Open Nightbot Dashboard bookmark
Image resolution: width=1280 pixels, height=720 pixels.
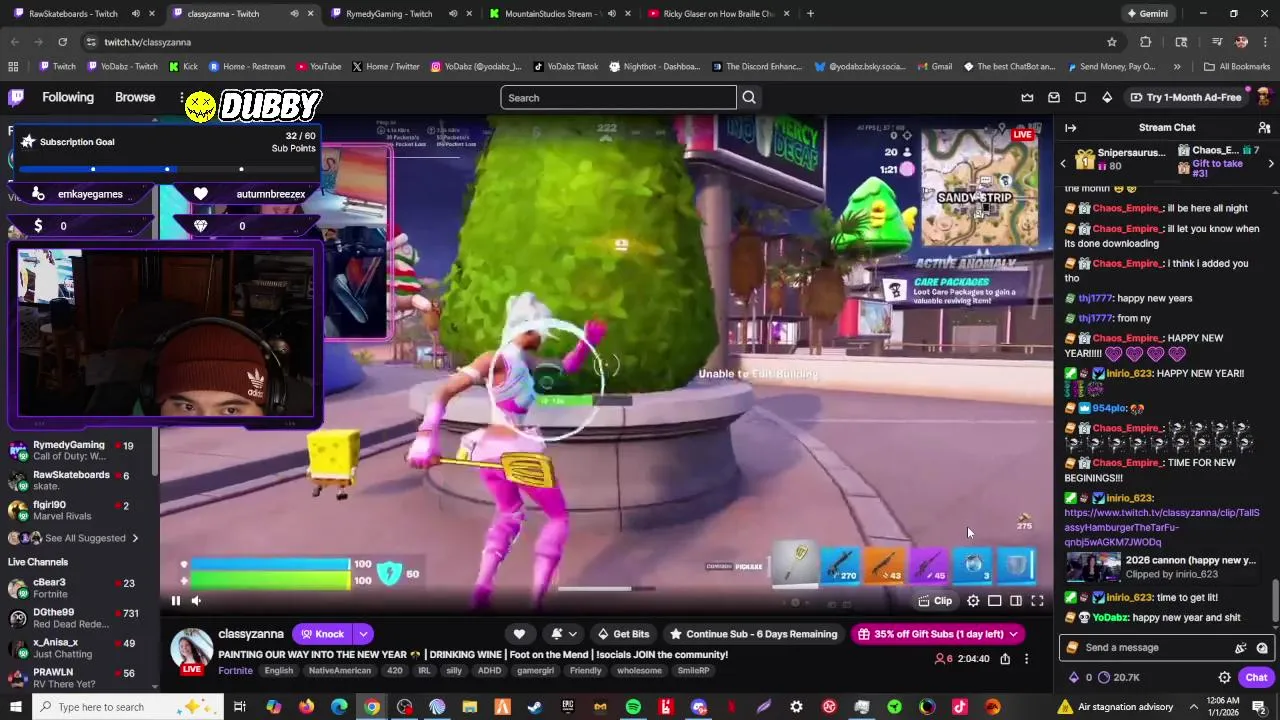pos(654,67)
